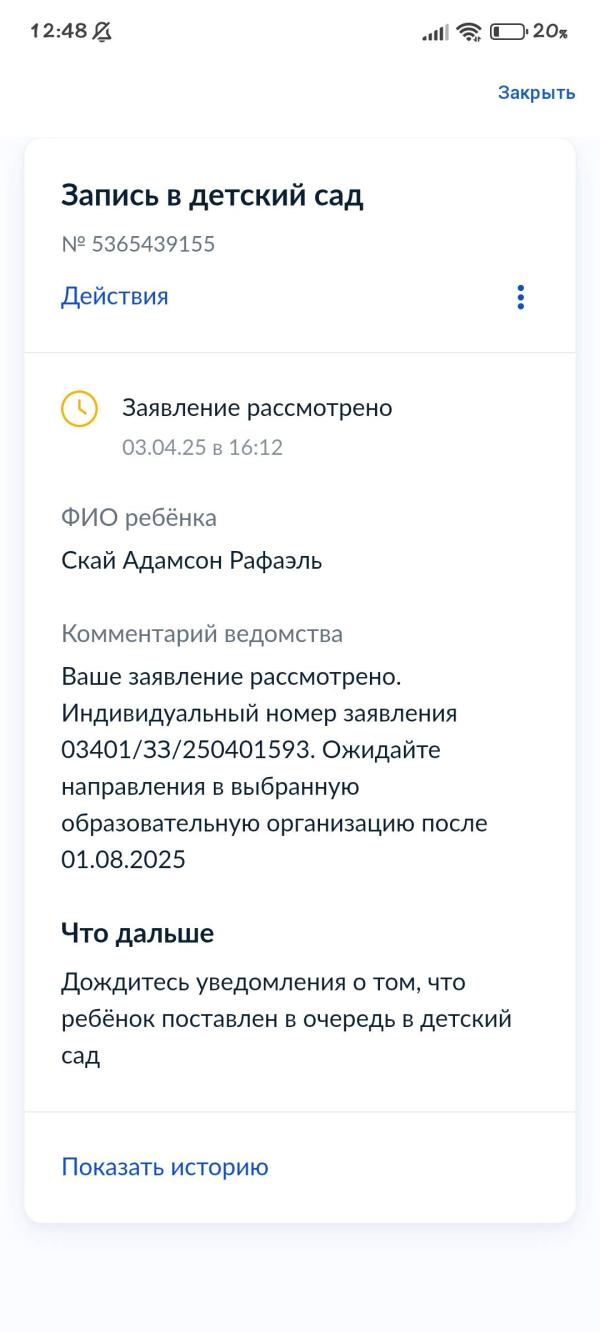600x1332 pixels.
Task: Tap the 20% battery percentage text
Action: click(551, 32)
